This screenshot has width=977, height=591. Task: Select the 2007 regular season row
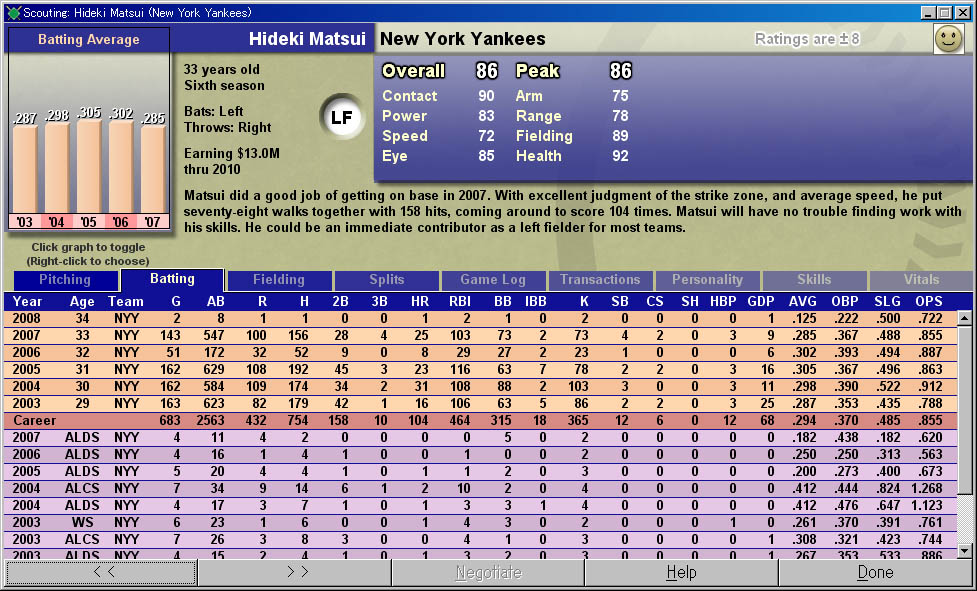point(480,335)
